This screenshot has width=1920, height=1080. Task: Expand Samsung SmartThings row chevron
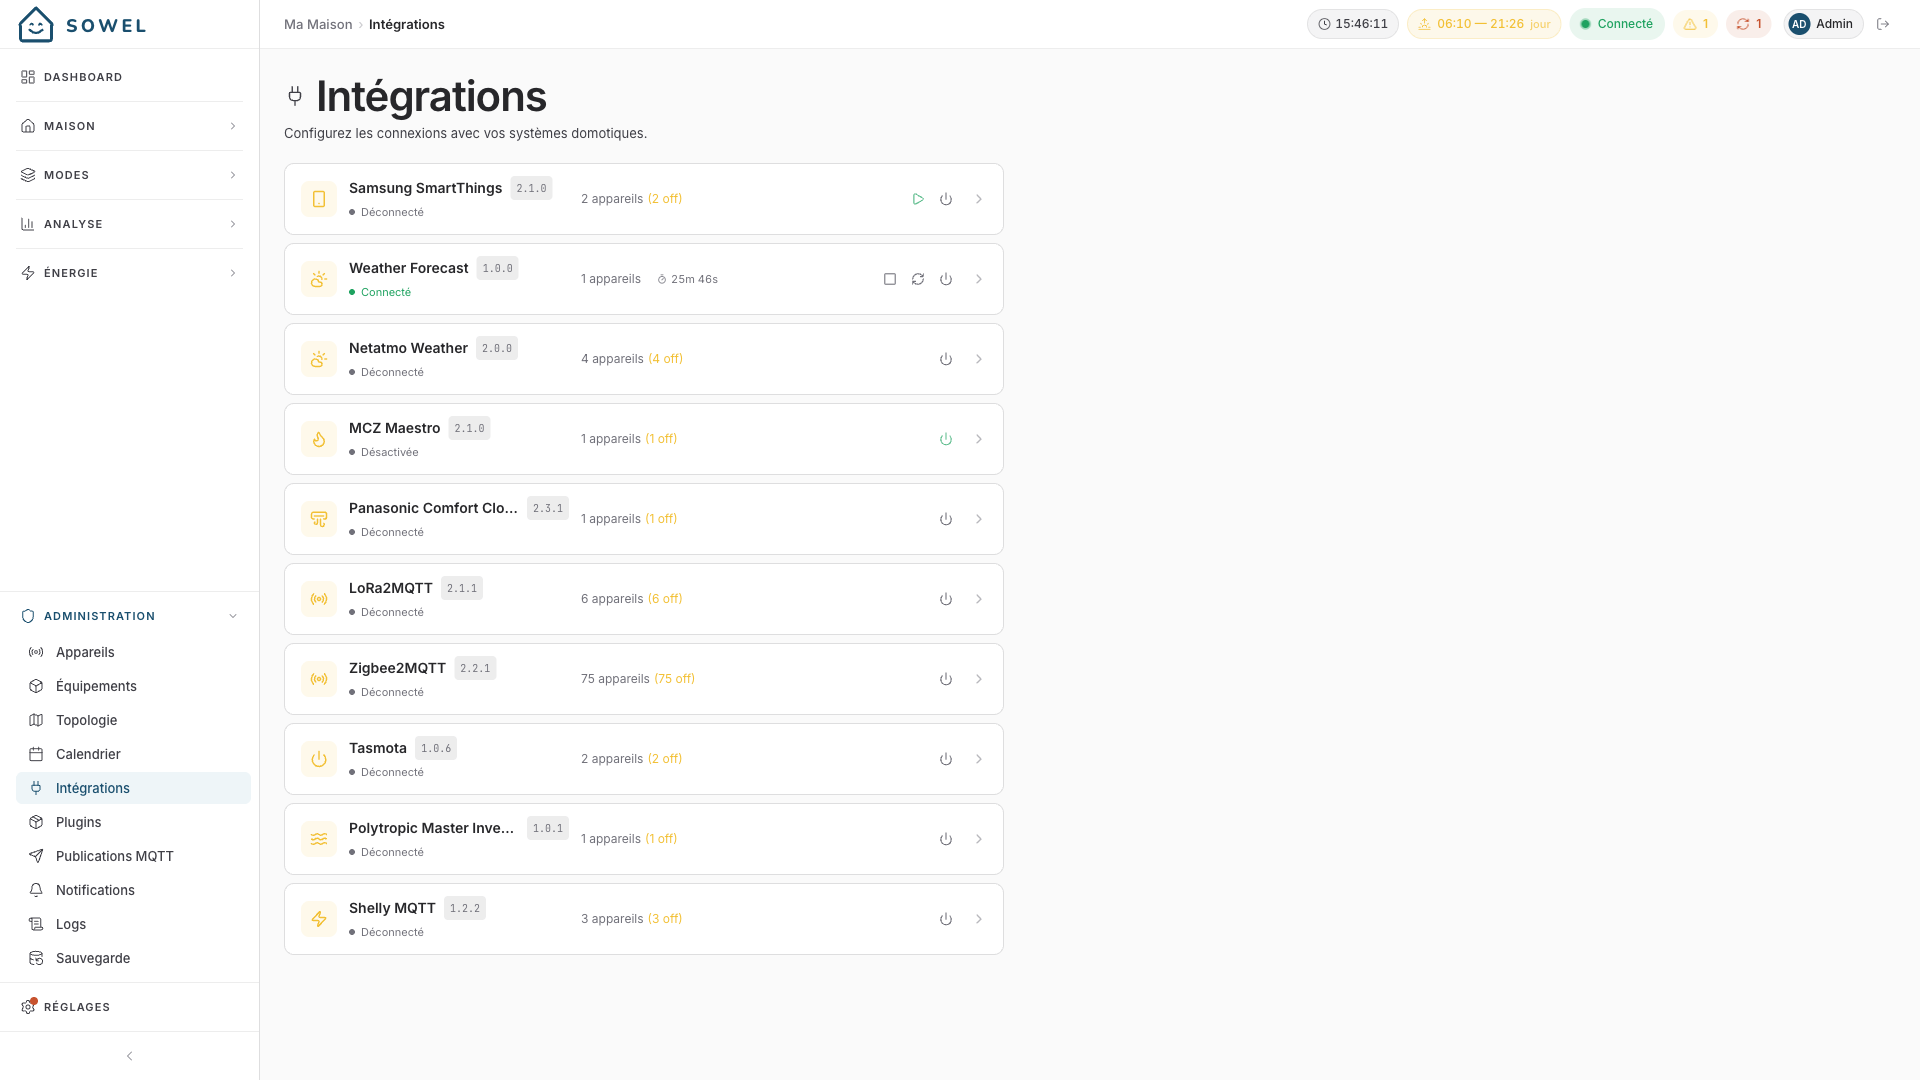(x=979, y=199)
